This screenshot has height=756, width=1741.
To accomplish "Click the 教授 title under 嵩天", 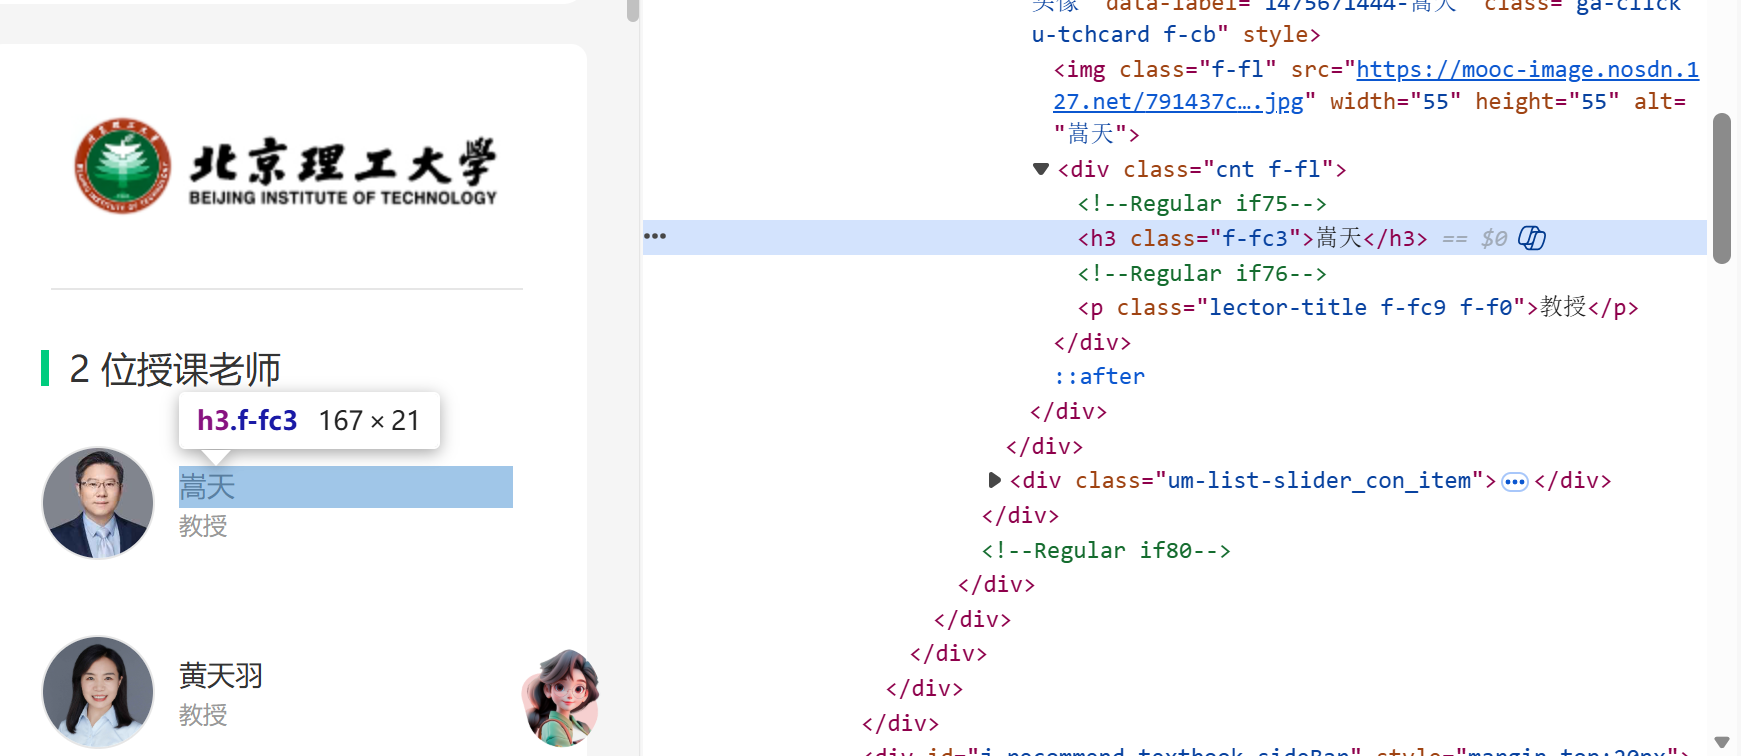I will 203,526.
